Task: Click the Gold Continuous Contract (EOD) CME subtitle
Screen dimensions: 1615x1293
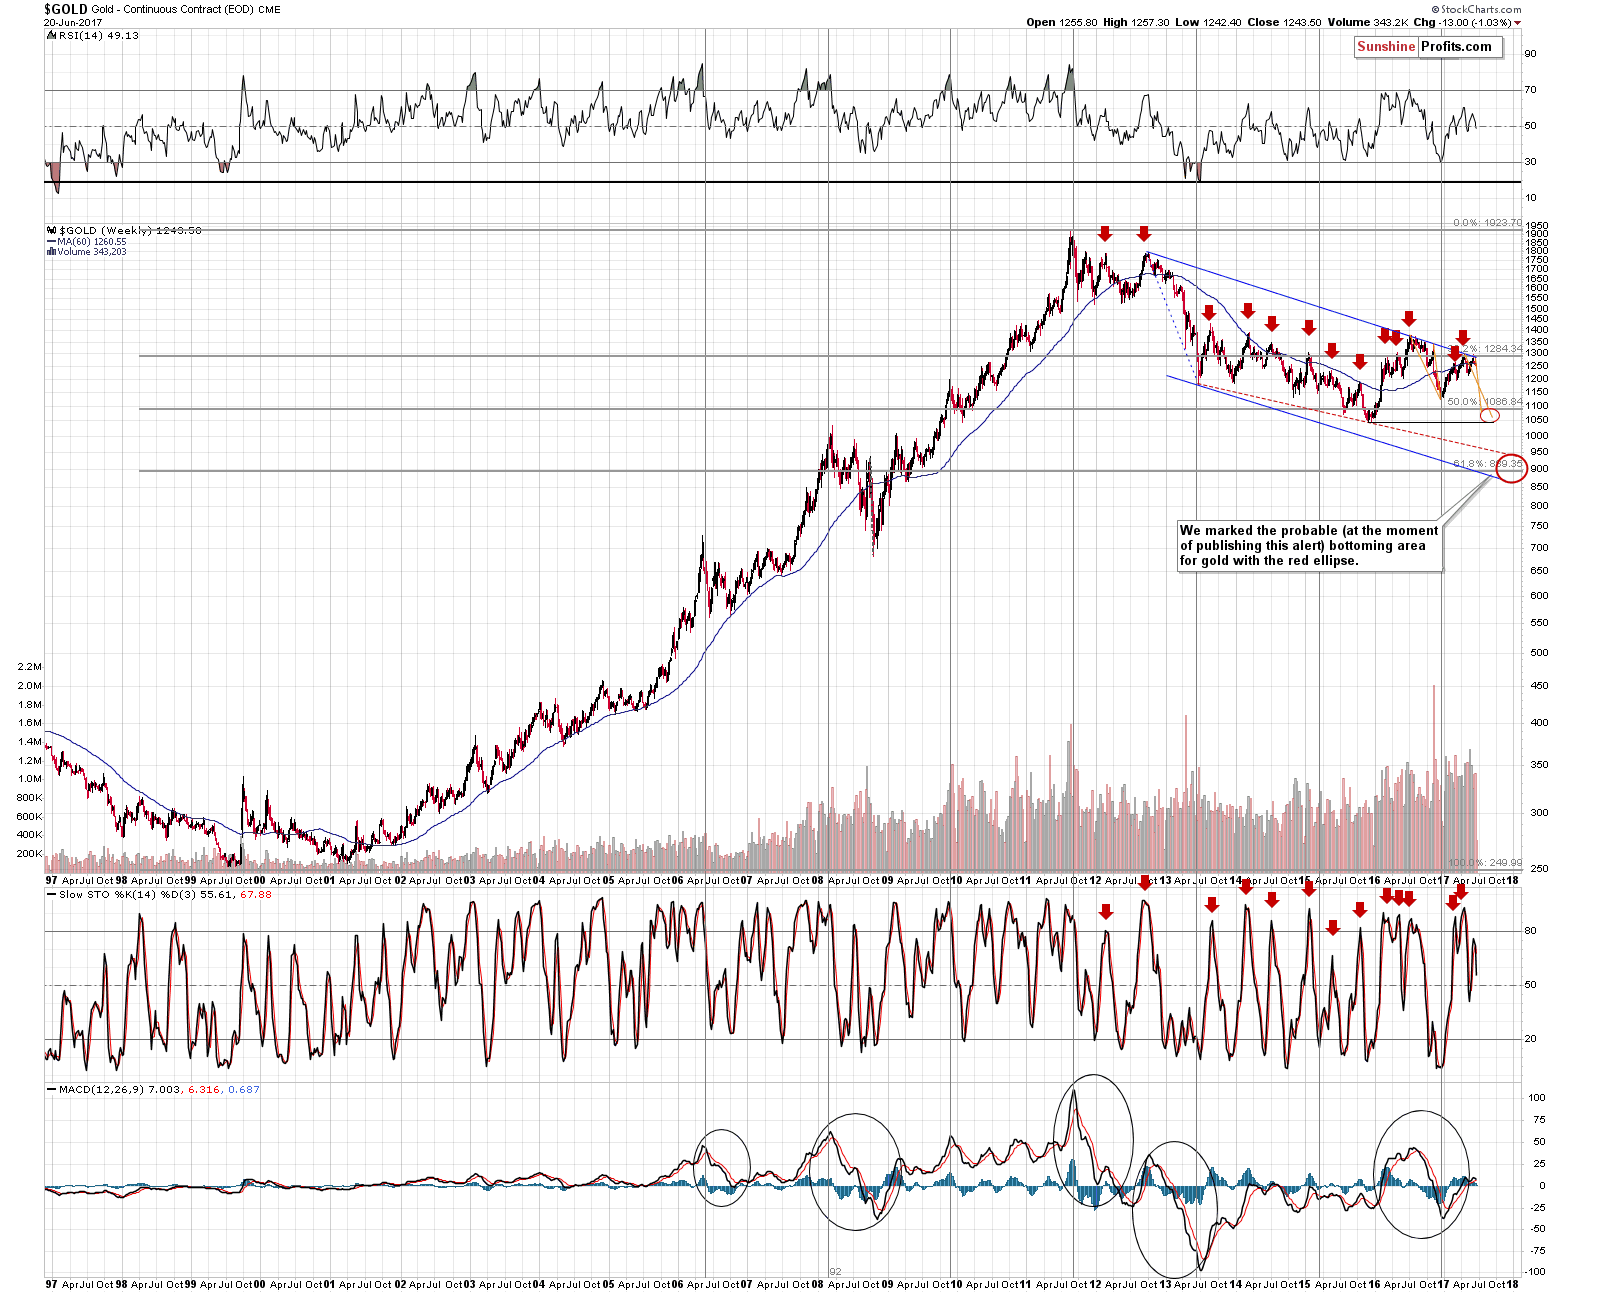Action: [x=186, y=9]
